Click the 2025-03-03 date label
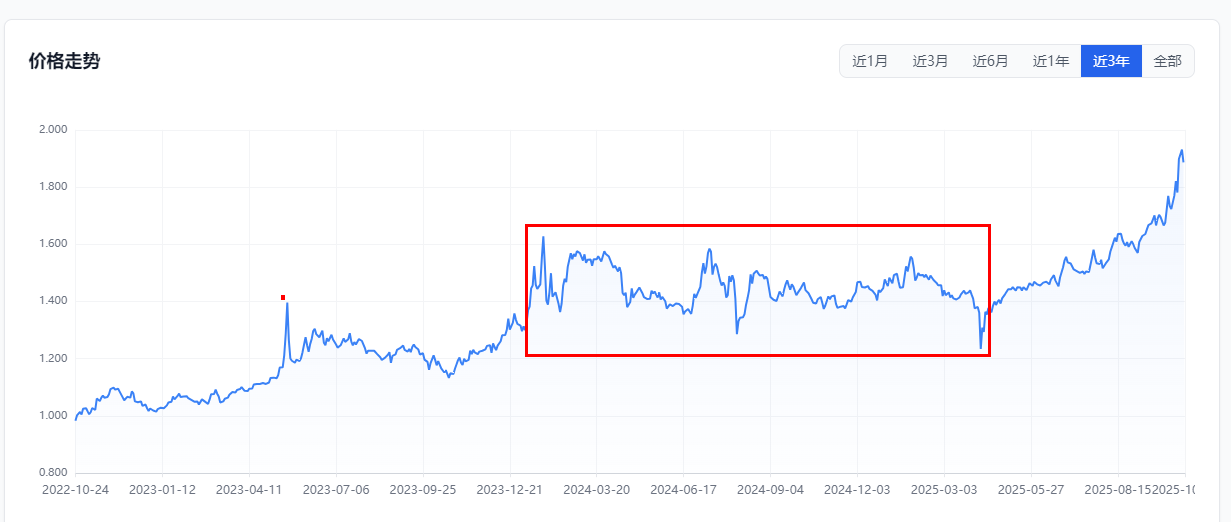The image size is (1231, 522). click(944, 490)
